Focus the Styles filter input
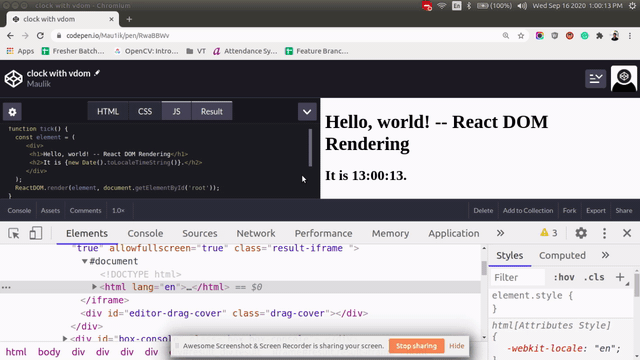 point(517,277)
